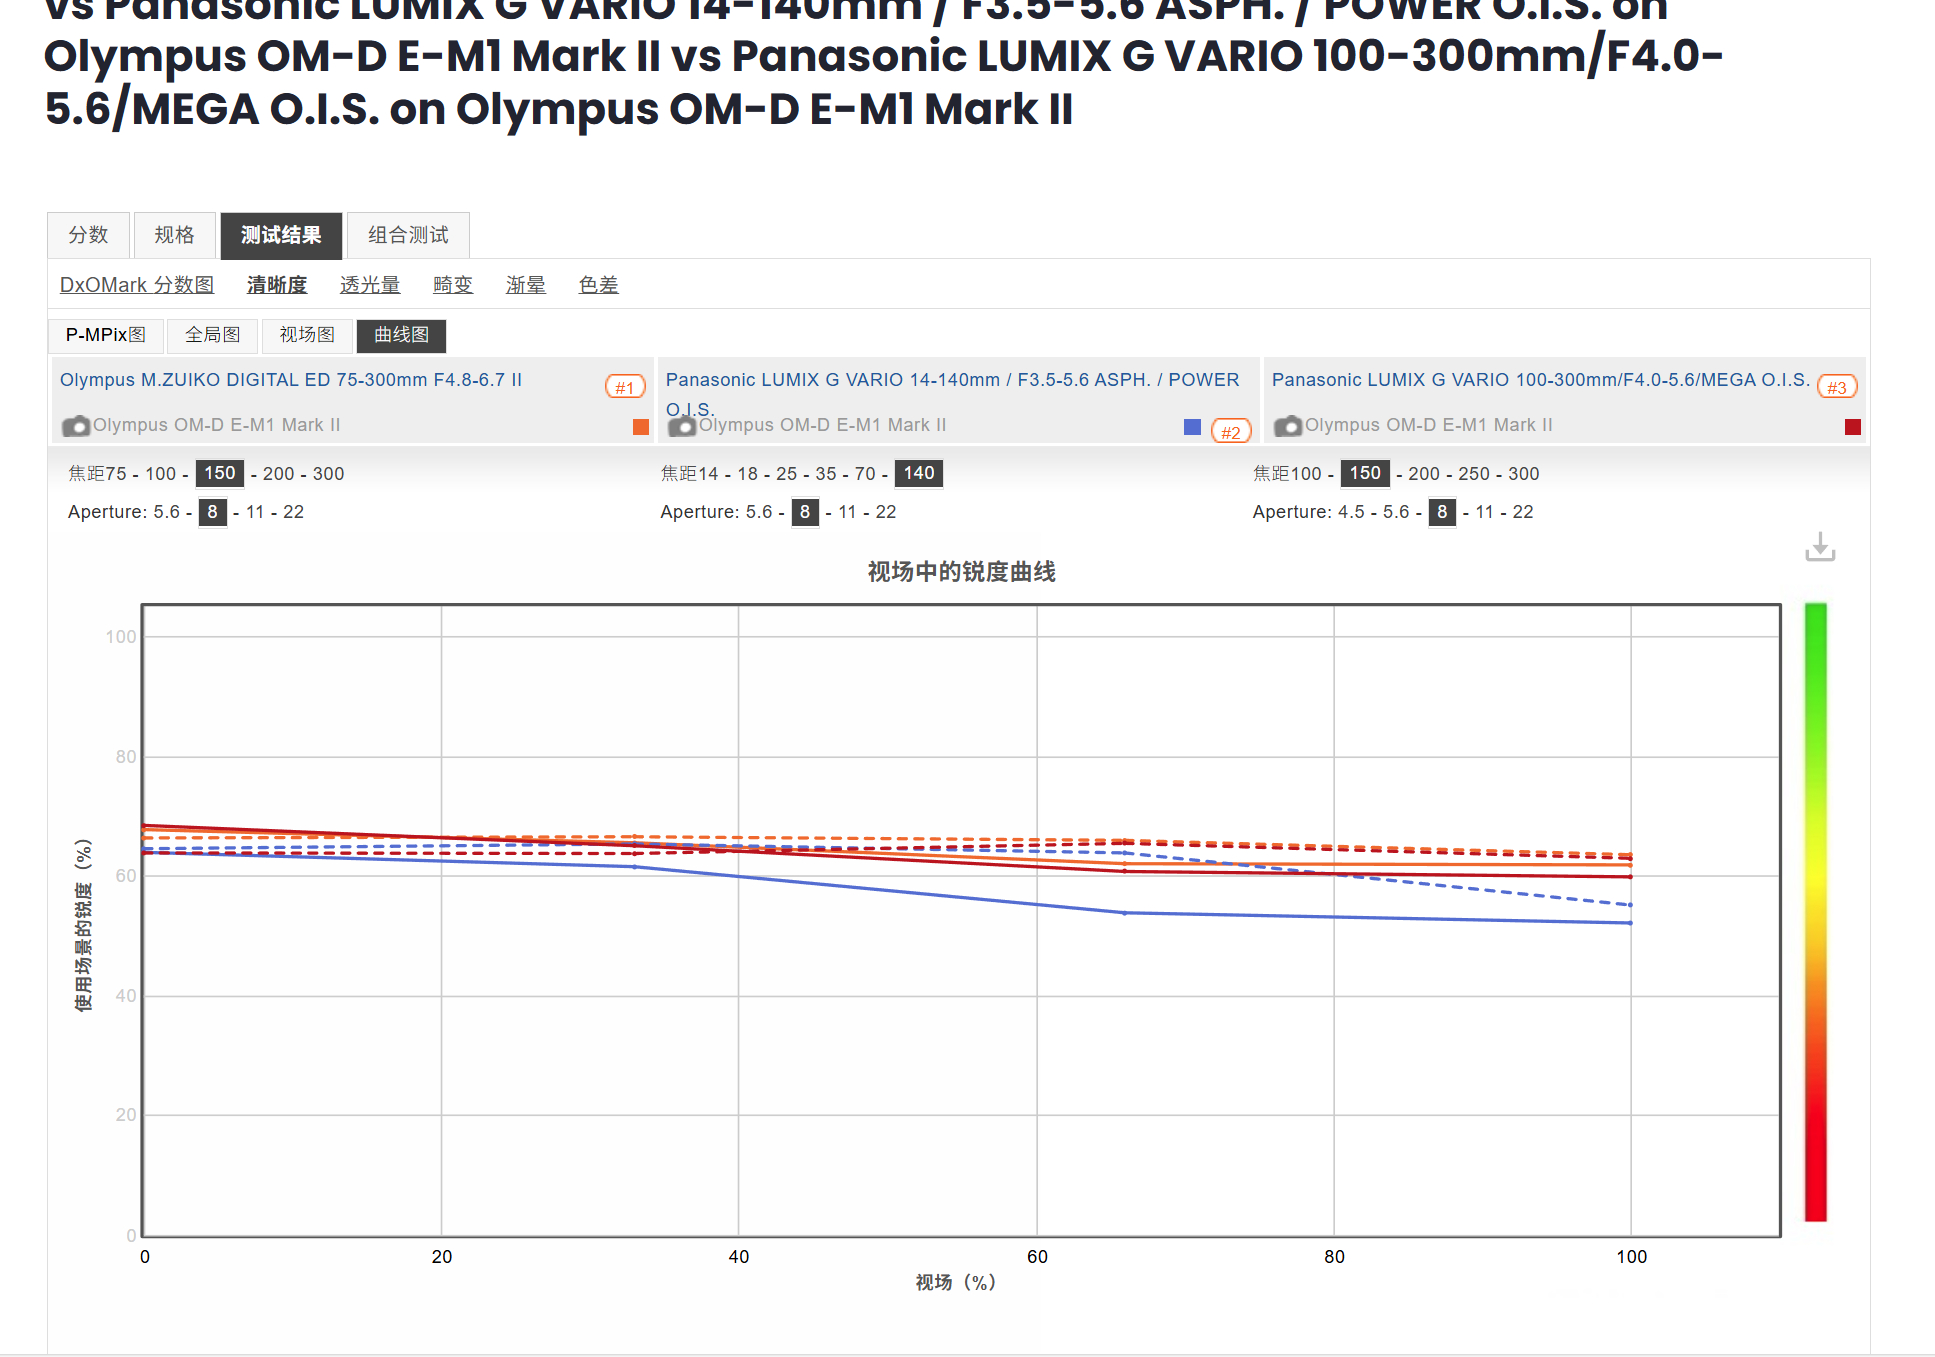
Task: Switch to the 组合测试 tab
Action: point(408,235)
